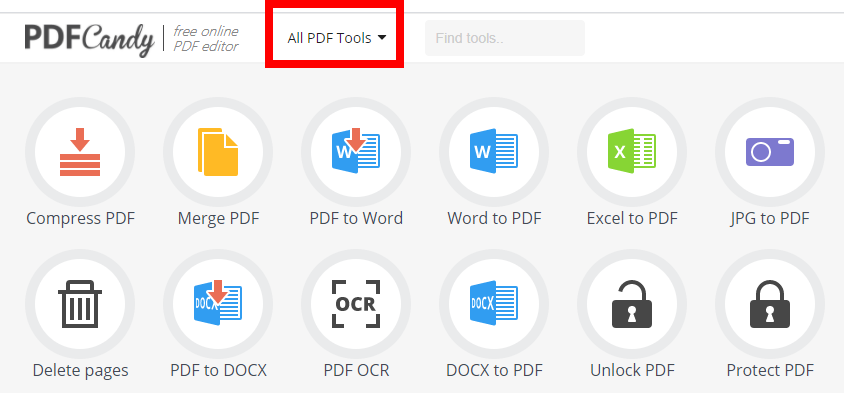Click the "Delete pages" text label
This screenshot has height=393, width=844.
point(81,371)
